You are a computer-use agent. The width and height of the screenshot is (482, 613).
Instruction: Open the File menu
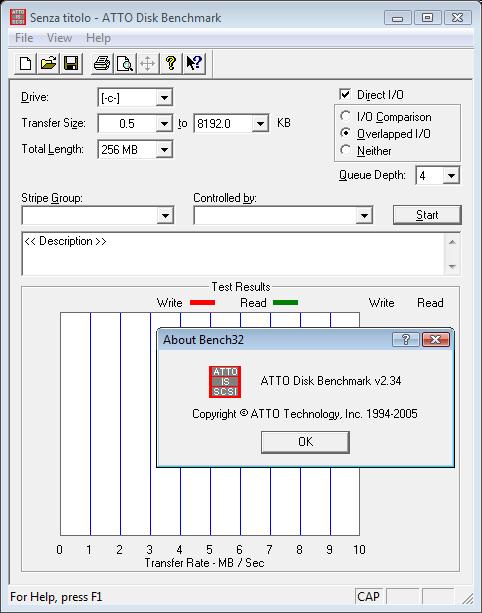[x=24, y=38]
